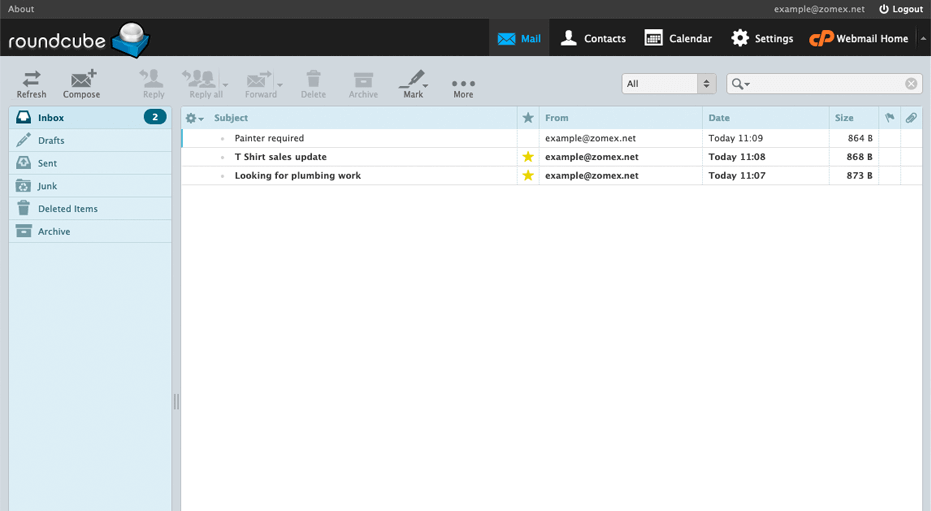
Task: Open the Drafts folder
Action: [x=90, y=141]
